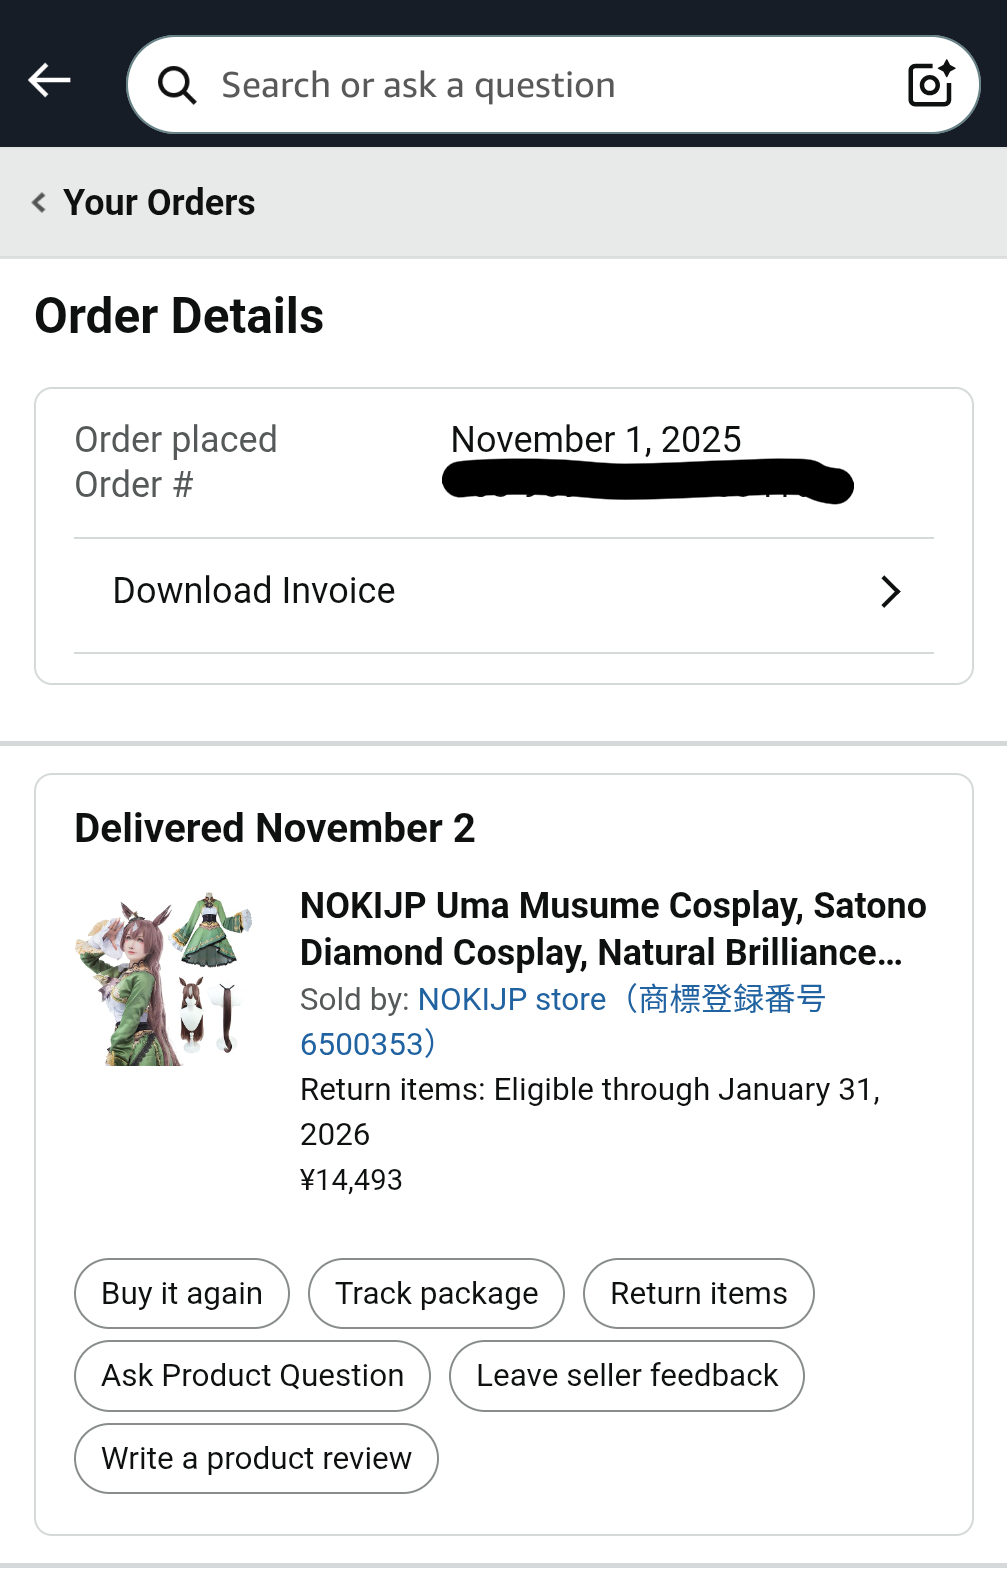
Task: Tap the ¥14,493 item price
Action: pyautogui.click(x=351, y=1180)
